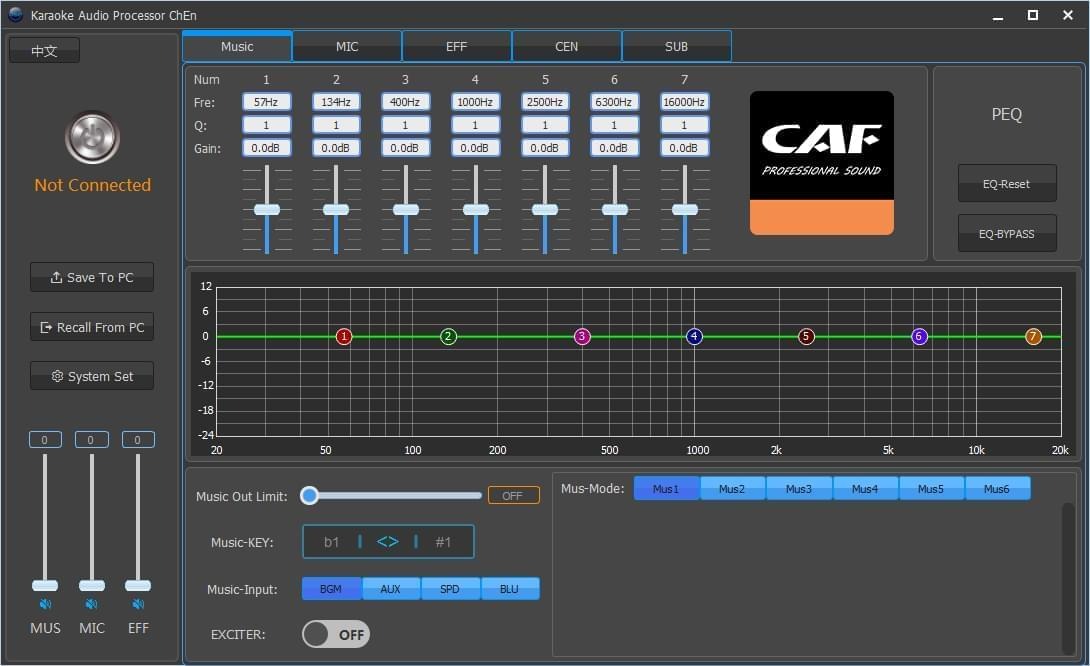Screen dimensions: 1090x666
Task: Select EQ node 1 on the graph
Action: click(344, 337)
